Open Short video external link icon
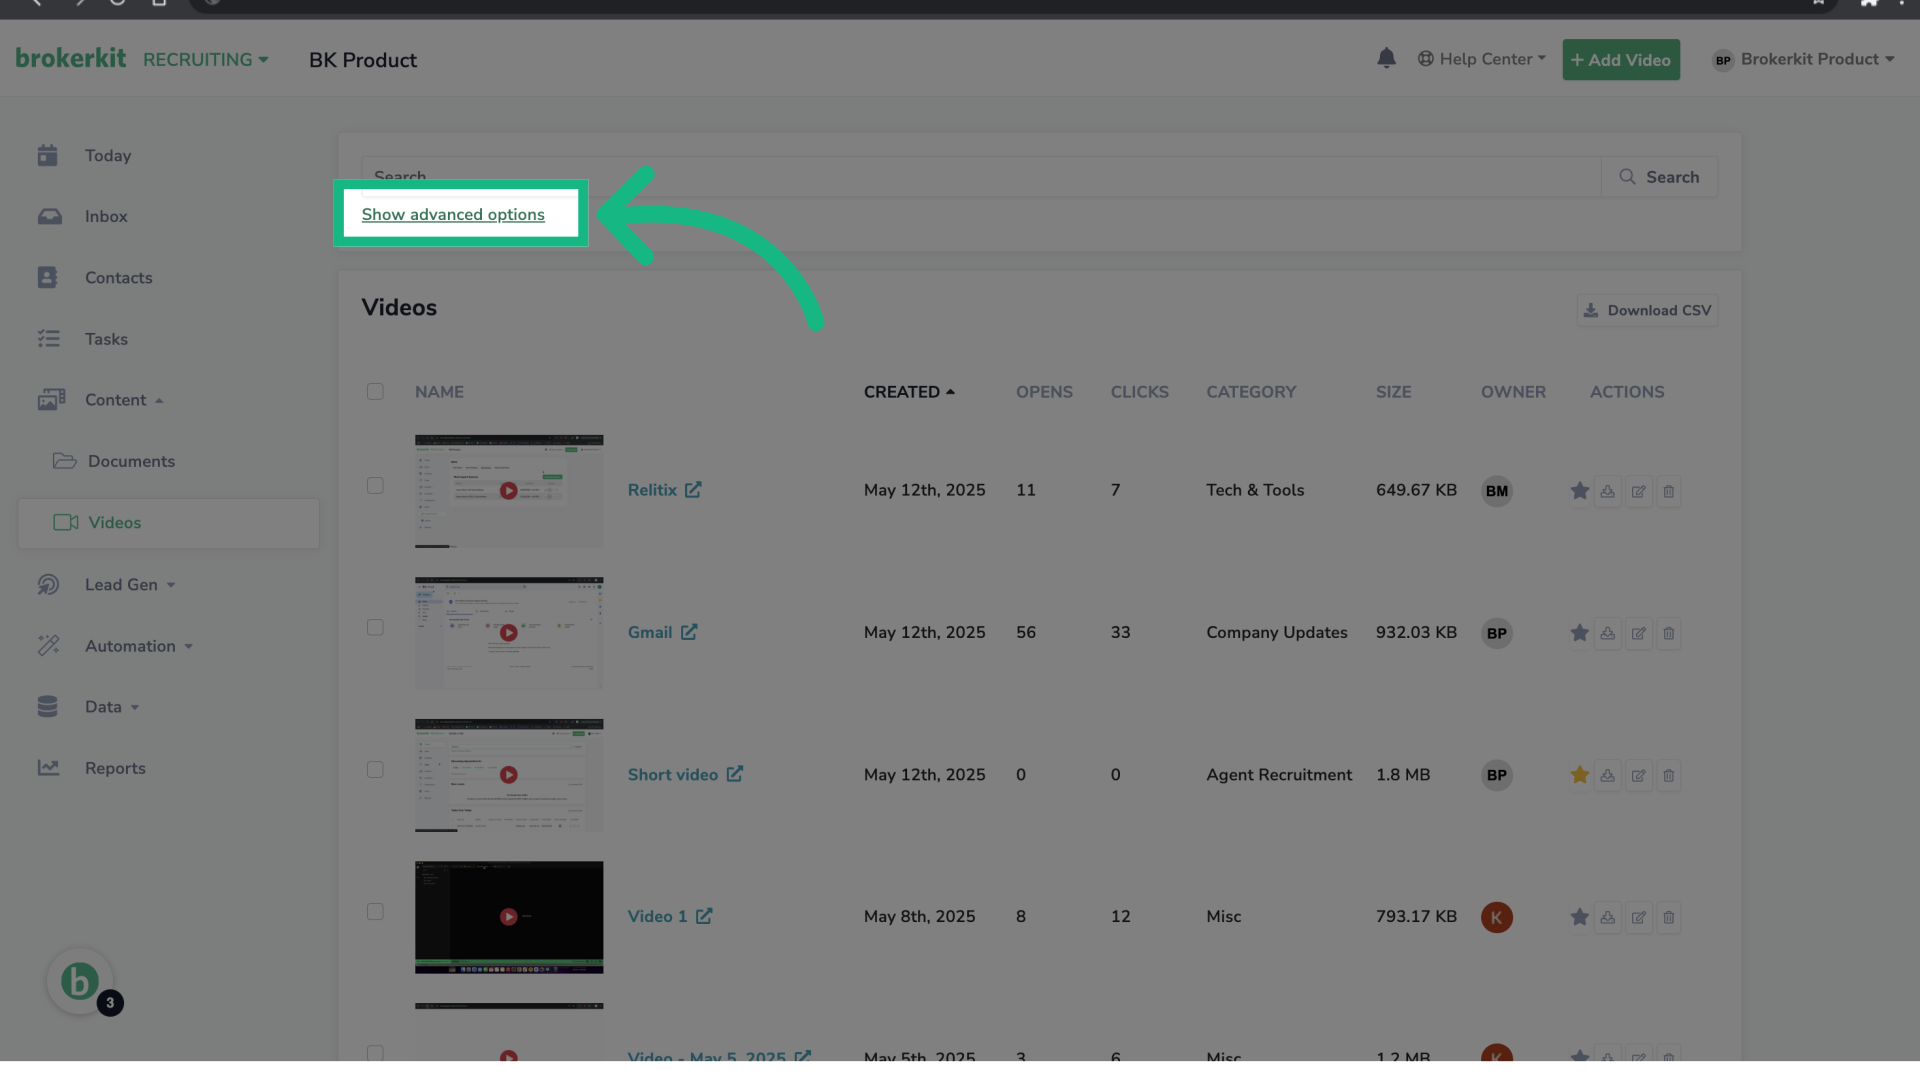 [x=735, y=774]
